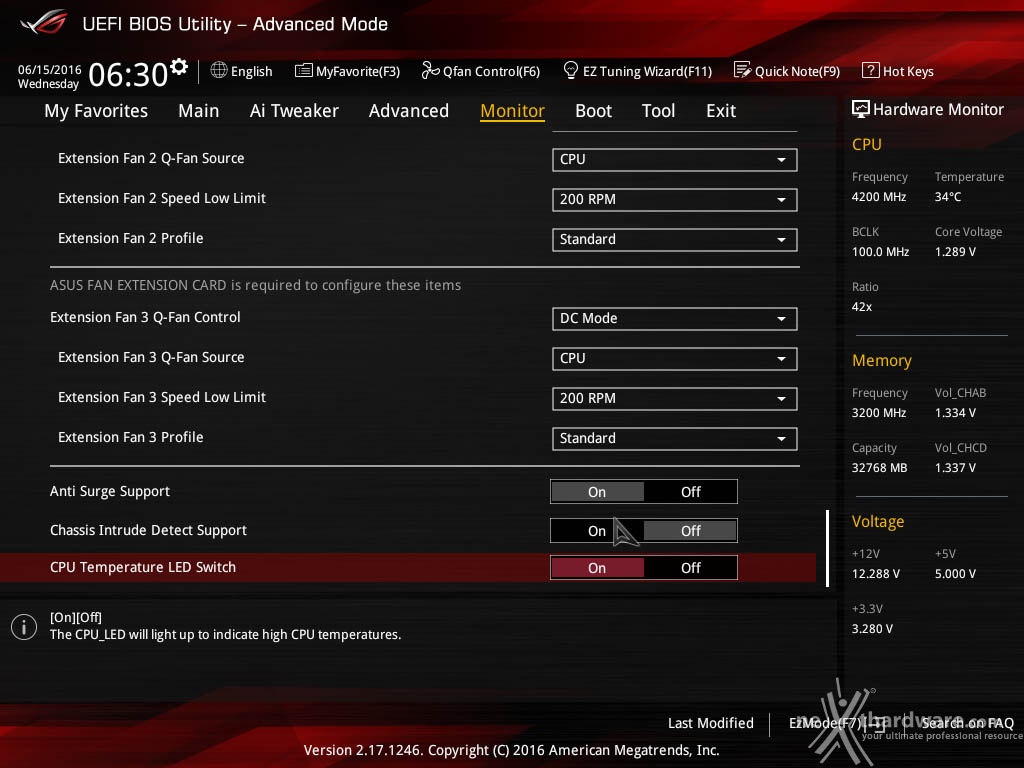Select the Extension Fan 3 Profile label
This screenshot has height=768, width=1024.
131,437
